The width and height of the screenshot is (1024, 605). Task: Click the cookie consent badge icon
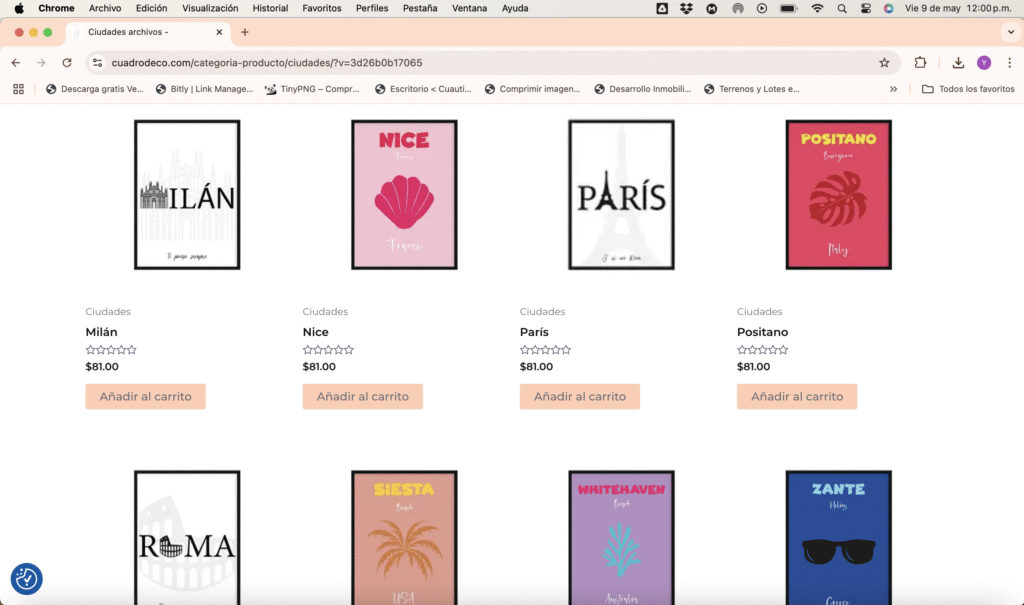(26, 578)
